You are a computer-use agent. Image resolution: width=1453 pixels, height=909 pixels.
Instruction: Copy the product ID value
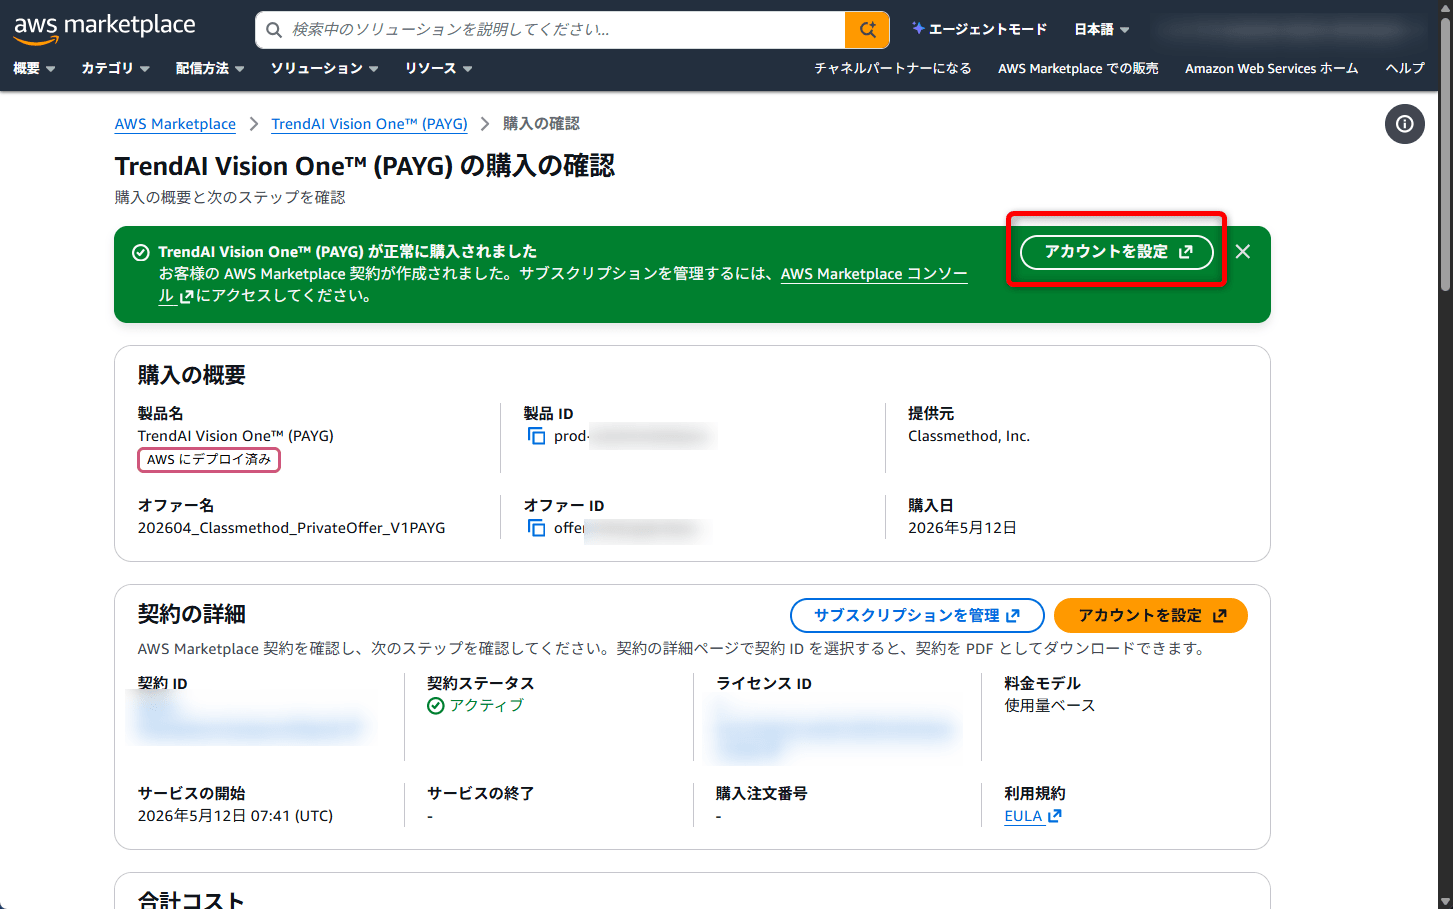point(537,436)
